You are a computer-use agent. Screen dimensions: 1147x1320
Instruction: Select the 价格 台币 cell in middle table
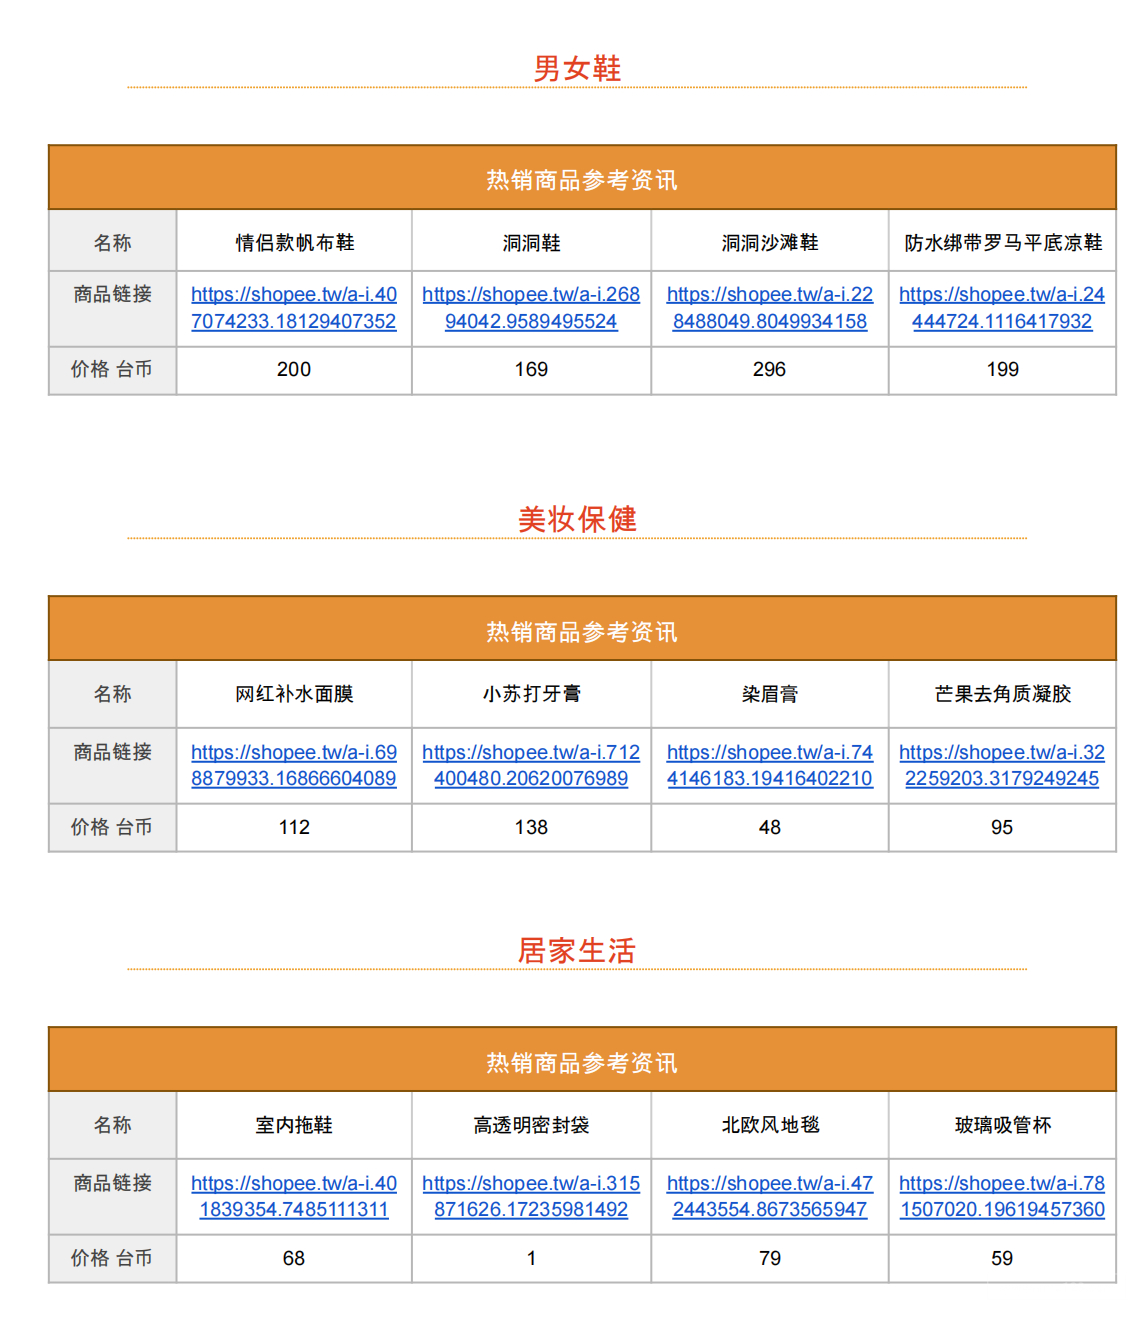click(112, 827)
